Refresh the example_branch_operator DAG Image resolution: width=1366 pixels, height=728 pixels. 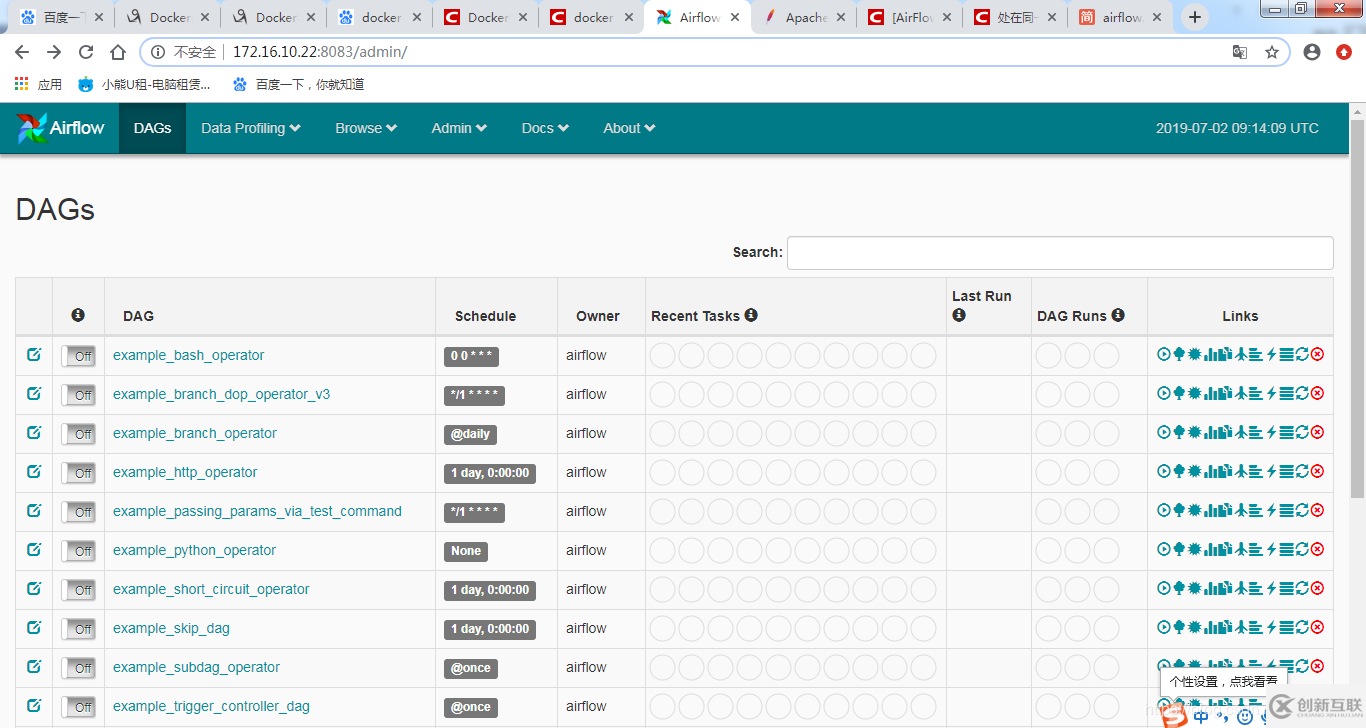1302,432
